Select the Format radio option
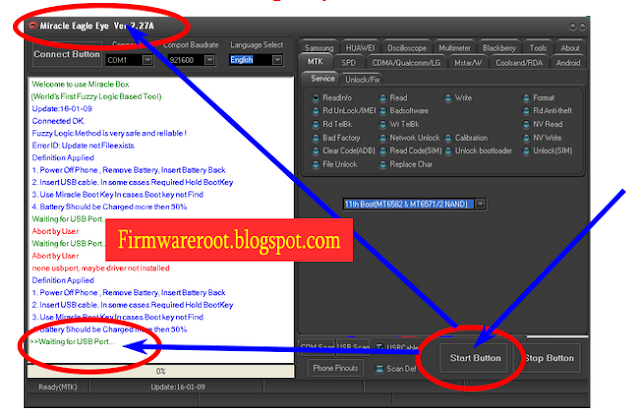The height and width of the screenshot is (417, 640). (539, 98)
